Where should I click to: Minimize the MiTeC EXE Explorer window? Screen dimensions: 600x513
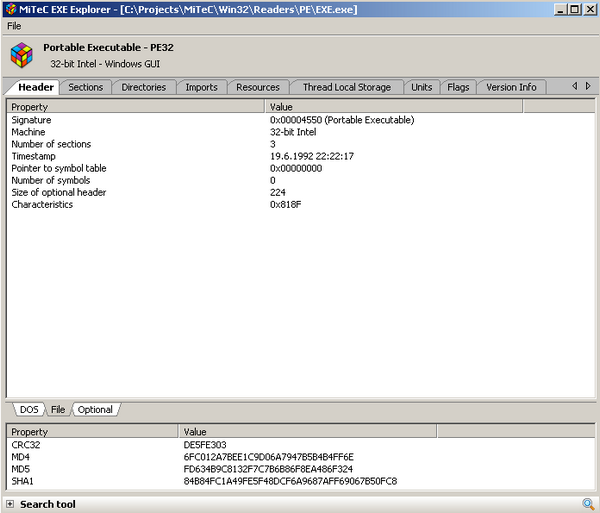coord(560,9)
